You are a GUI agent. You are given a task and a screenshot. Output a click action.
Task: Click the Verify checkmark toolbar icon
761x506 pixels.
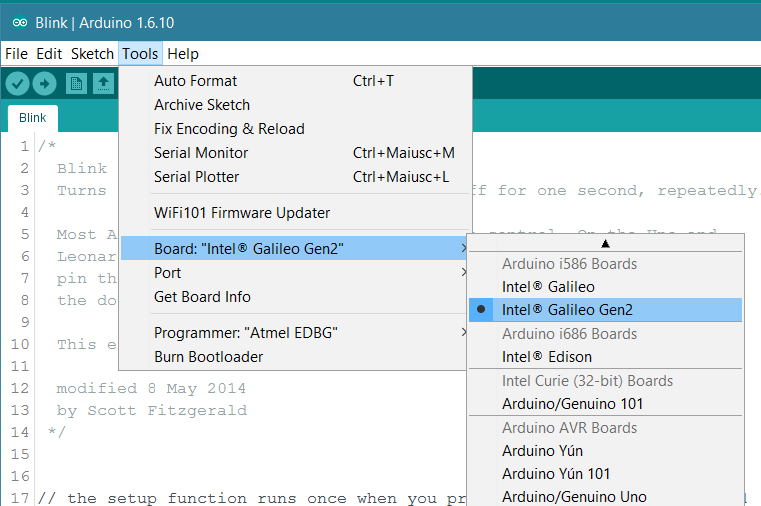tap(17, 84)
